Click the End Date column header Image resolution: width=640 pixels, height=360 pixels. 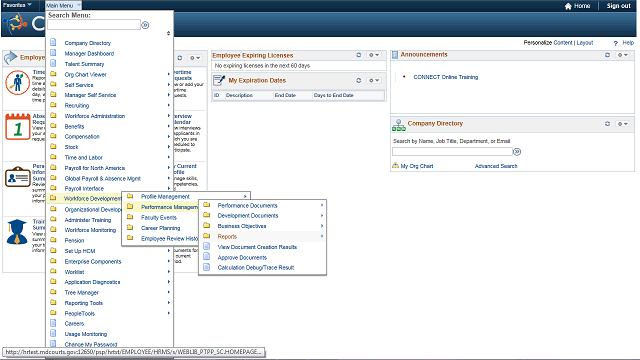pyautogui.click(x=285, y=95)
